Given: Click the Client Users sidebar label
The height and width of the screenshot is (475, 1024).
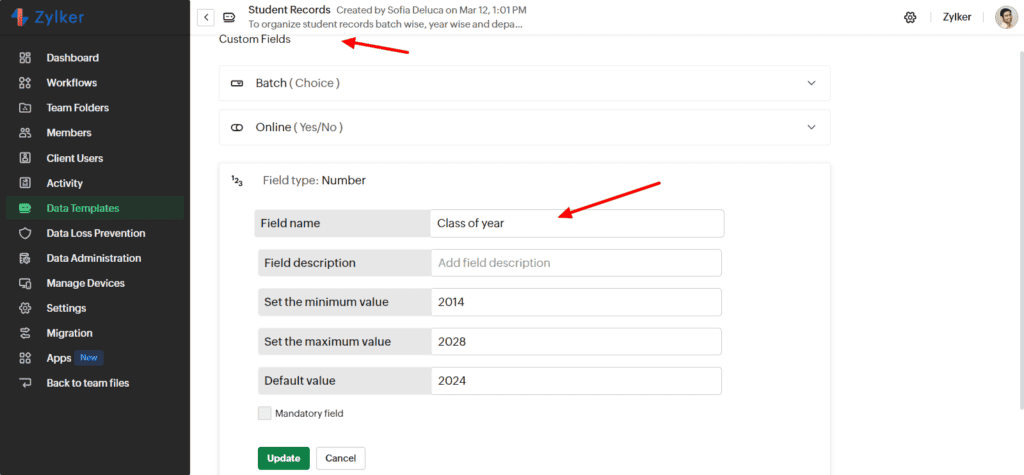Looking at the screenshot, I should point(74,158).
